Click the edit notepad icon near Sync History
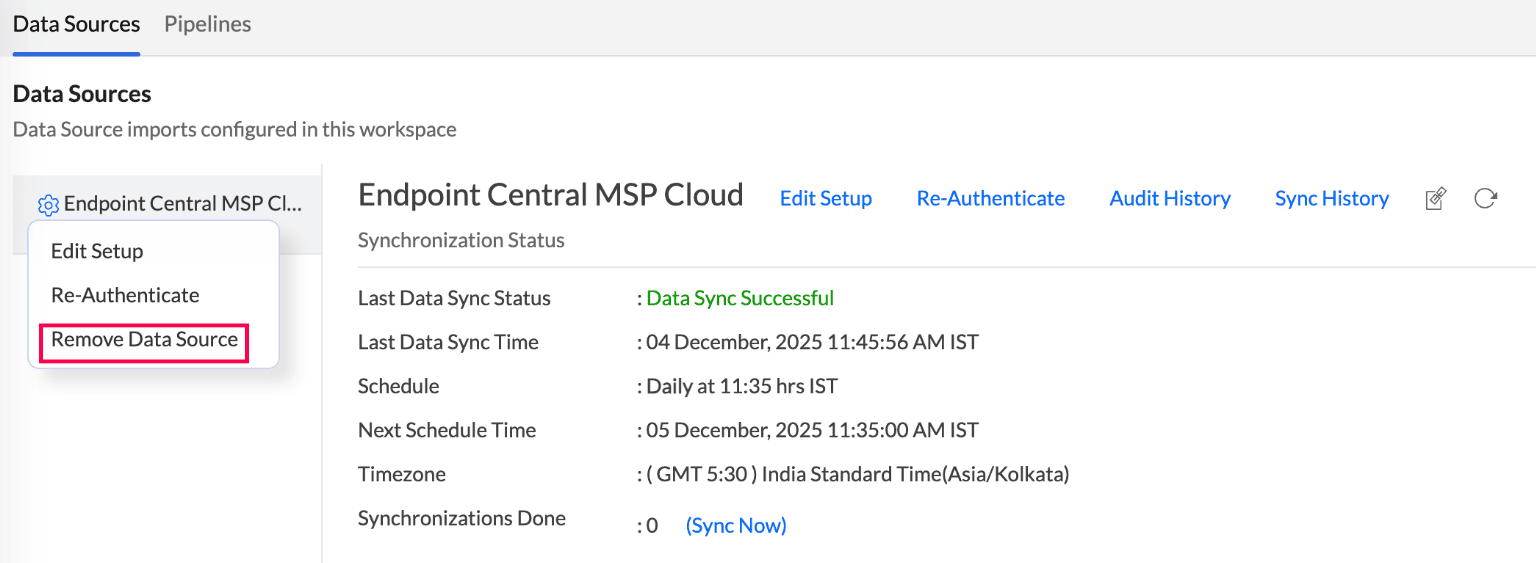The height and width of the screenshot is (563, 1536). point(1435,199)
